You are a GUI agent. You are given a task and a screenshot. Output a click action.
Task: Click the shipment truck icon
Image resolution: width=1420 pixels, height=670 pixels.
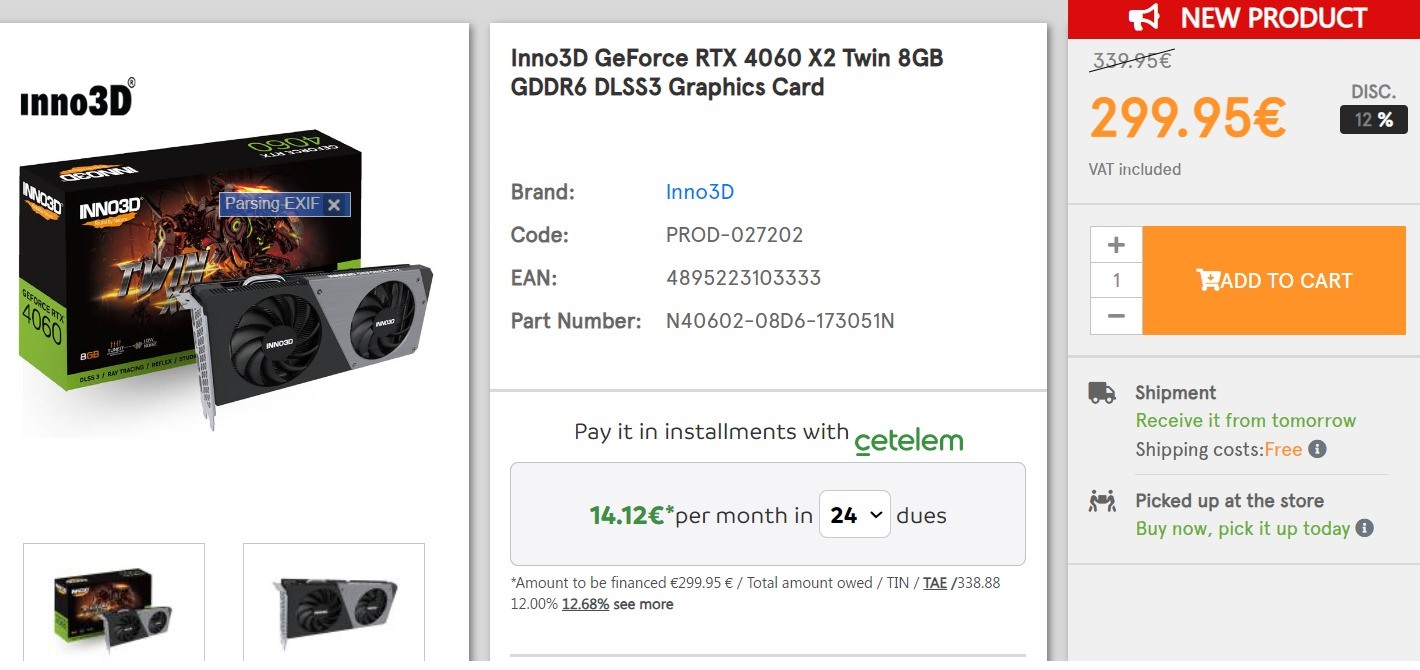coord(1102,393)
